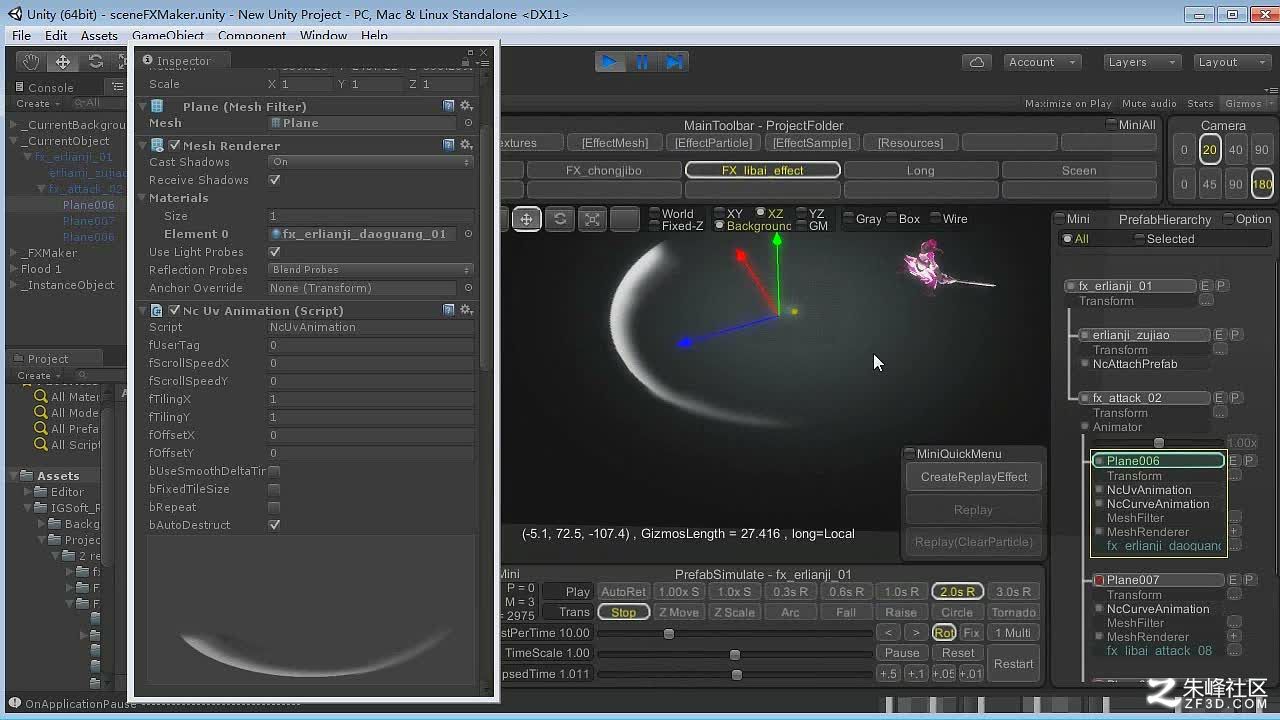Enable bUseSmoothDeltaTime checkbox
Screen dimensions: 1280x720
tap(274, 471)
